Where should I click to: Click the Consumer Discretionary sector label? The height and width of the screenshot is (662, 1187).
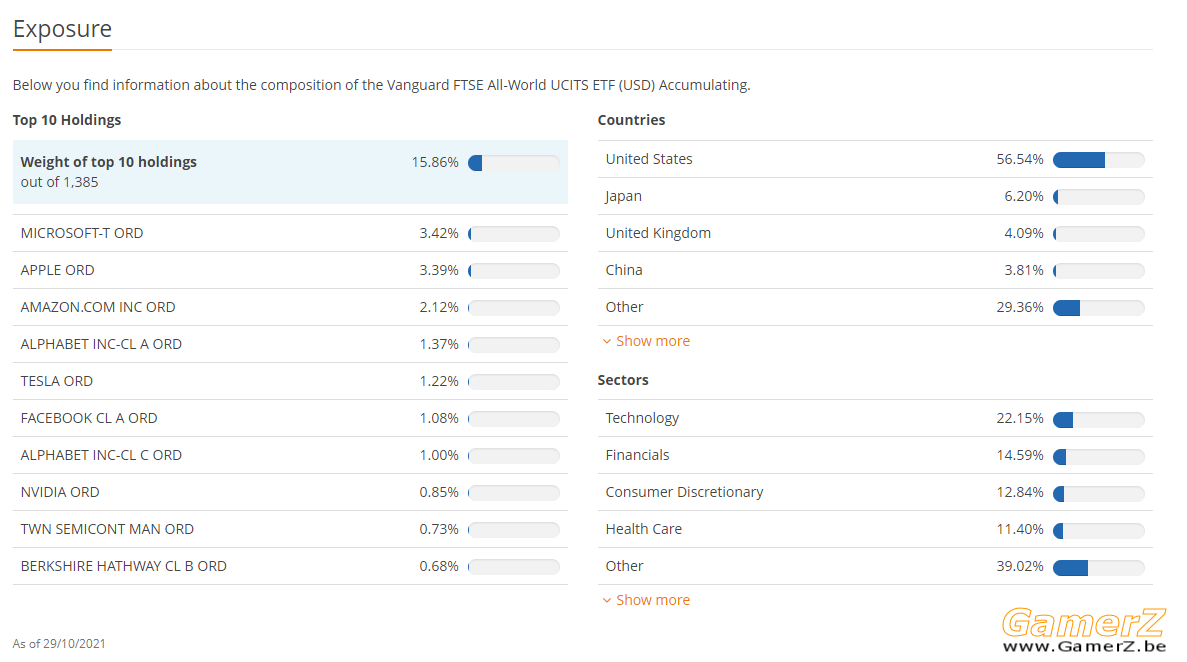pos(684,492)
